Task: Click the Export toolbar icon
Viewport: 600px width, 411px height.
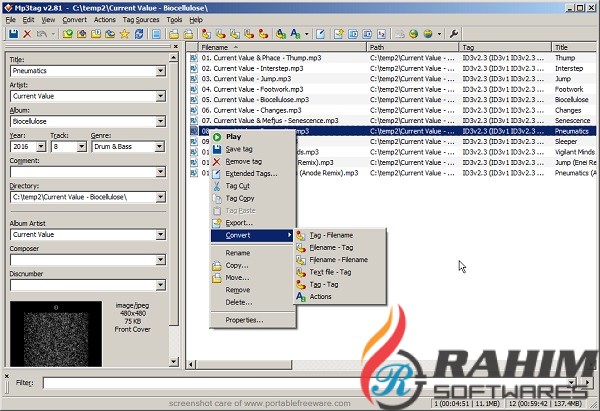Action: coord(338,34)
